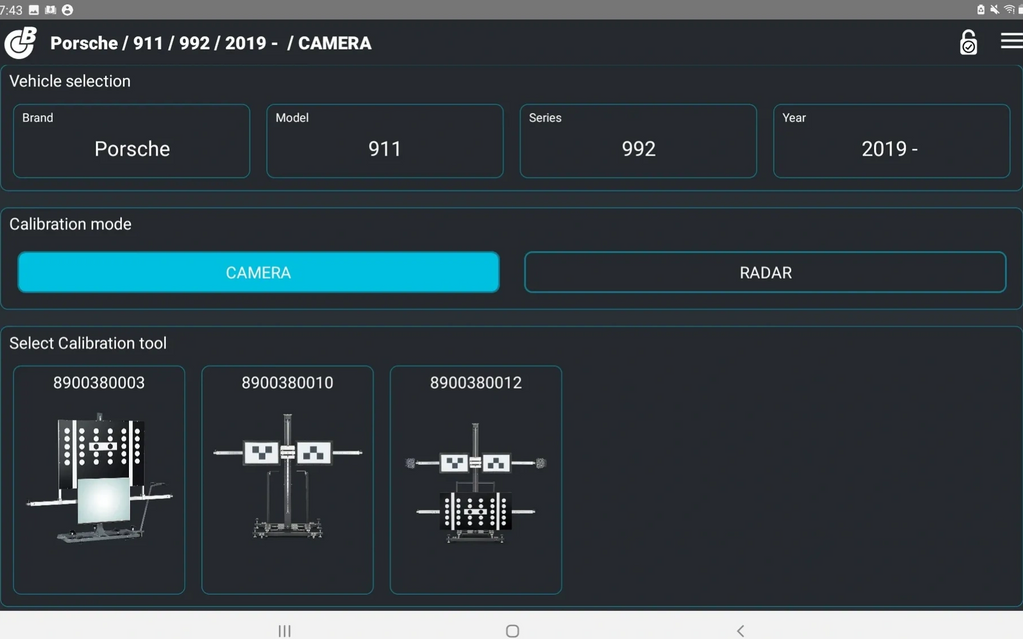
Task: Open the Year selector showing 2019 -
Action: pos(891,141)
